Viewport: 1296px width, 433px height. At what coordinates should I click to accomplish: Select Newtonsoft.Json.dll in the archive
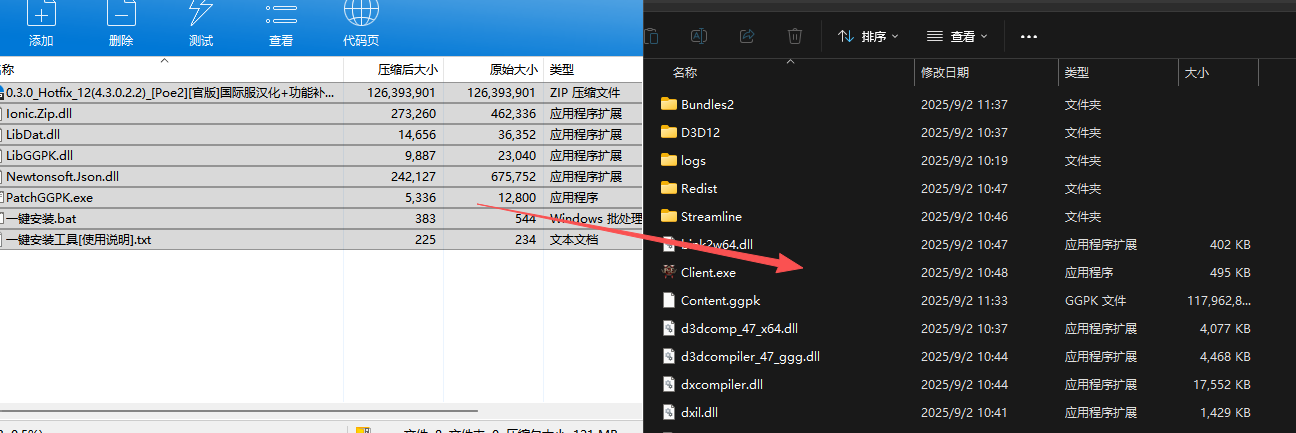pos(62,176)
